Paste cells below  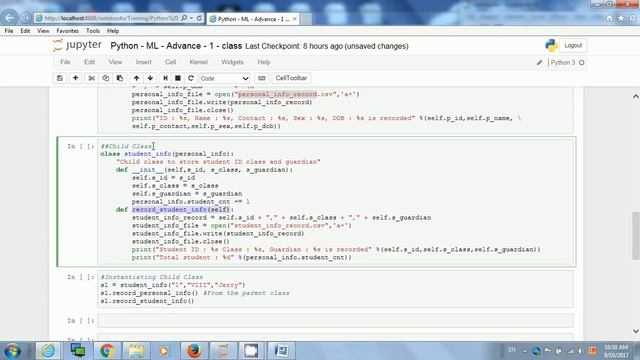[120, 78]
